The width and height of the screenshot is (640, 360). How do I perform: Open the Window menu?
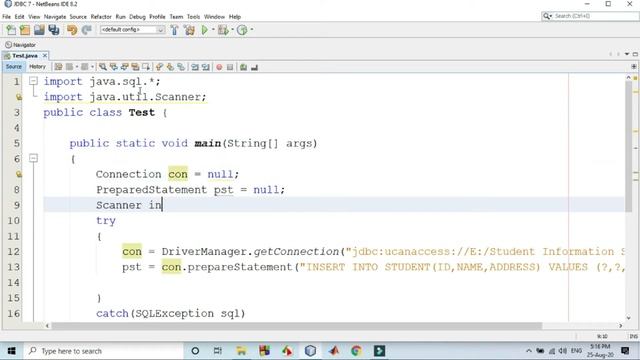tap(214, 17)
